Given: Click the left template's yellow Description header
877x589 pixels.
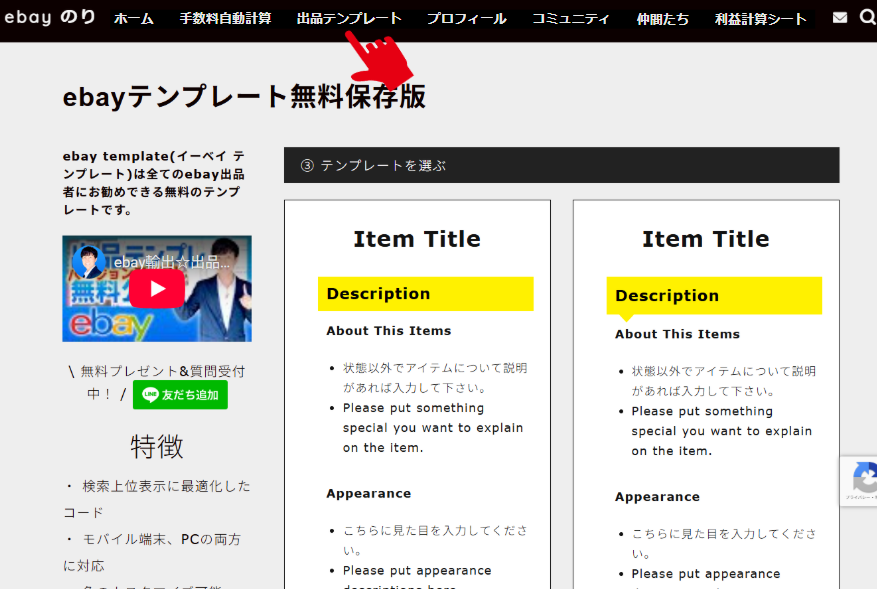Looking at the screenshot, I should [425, 294].
